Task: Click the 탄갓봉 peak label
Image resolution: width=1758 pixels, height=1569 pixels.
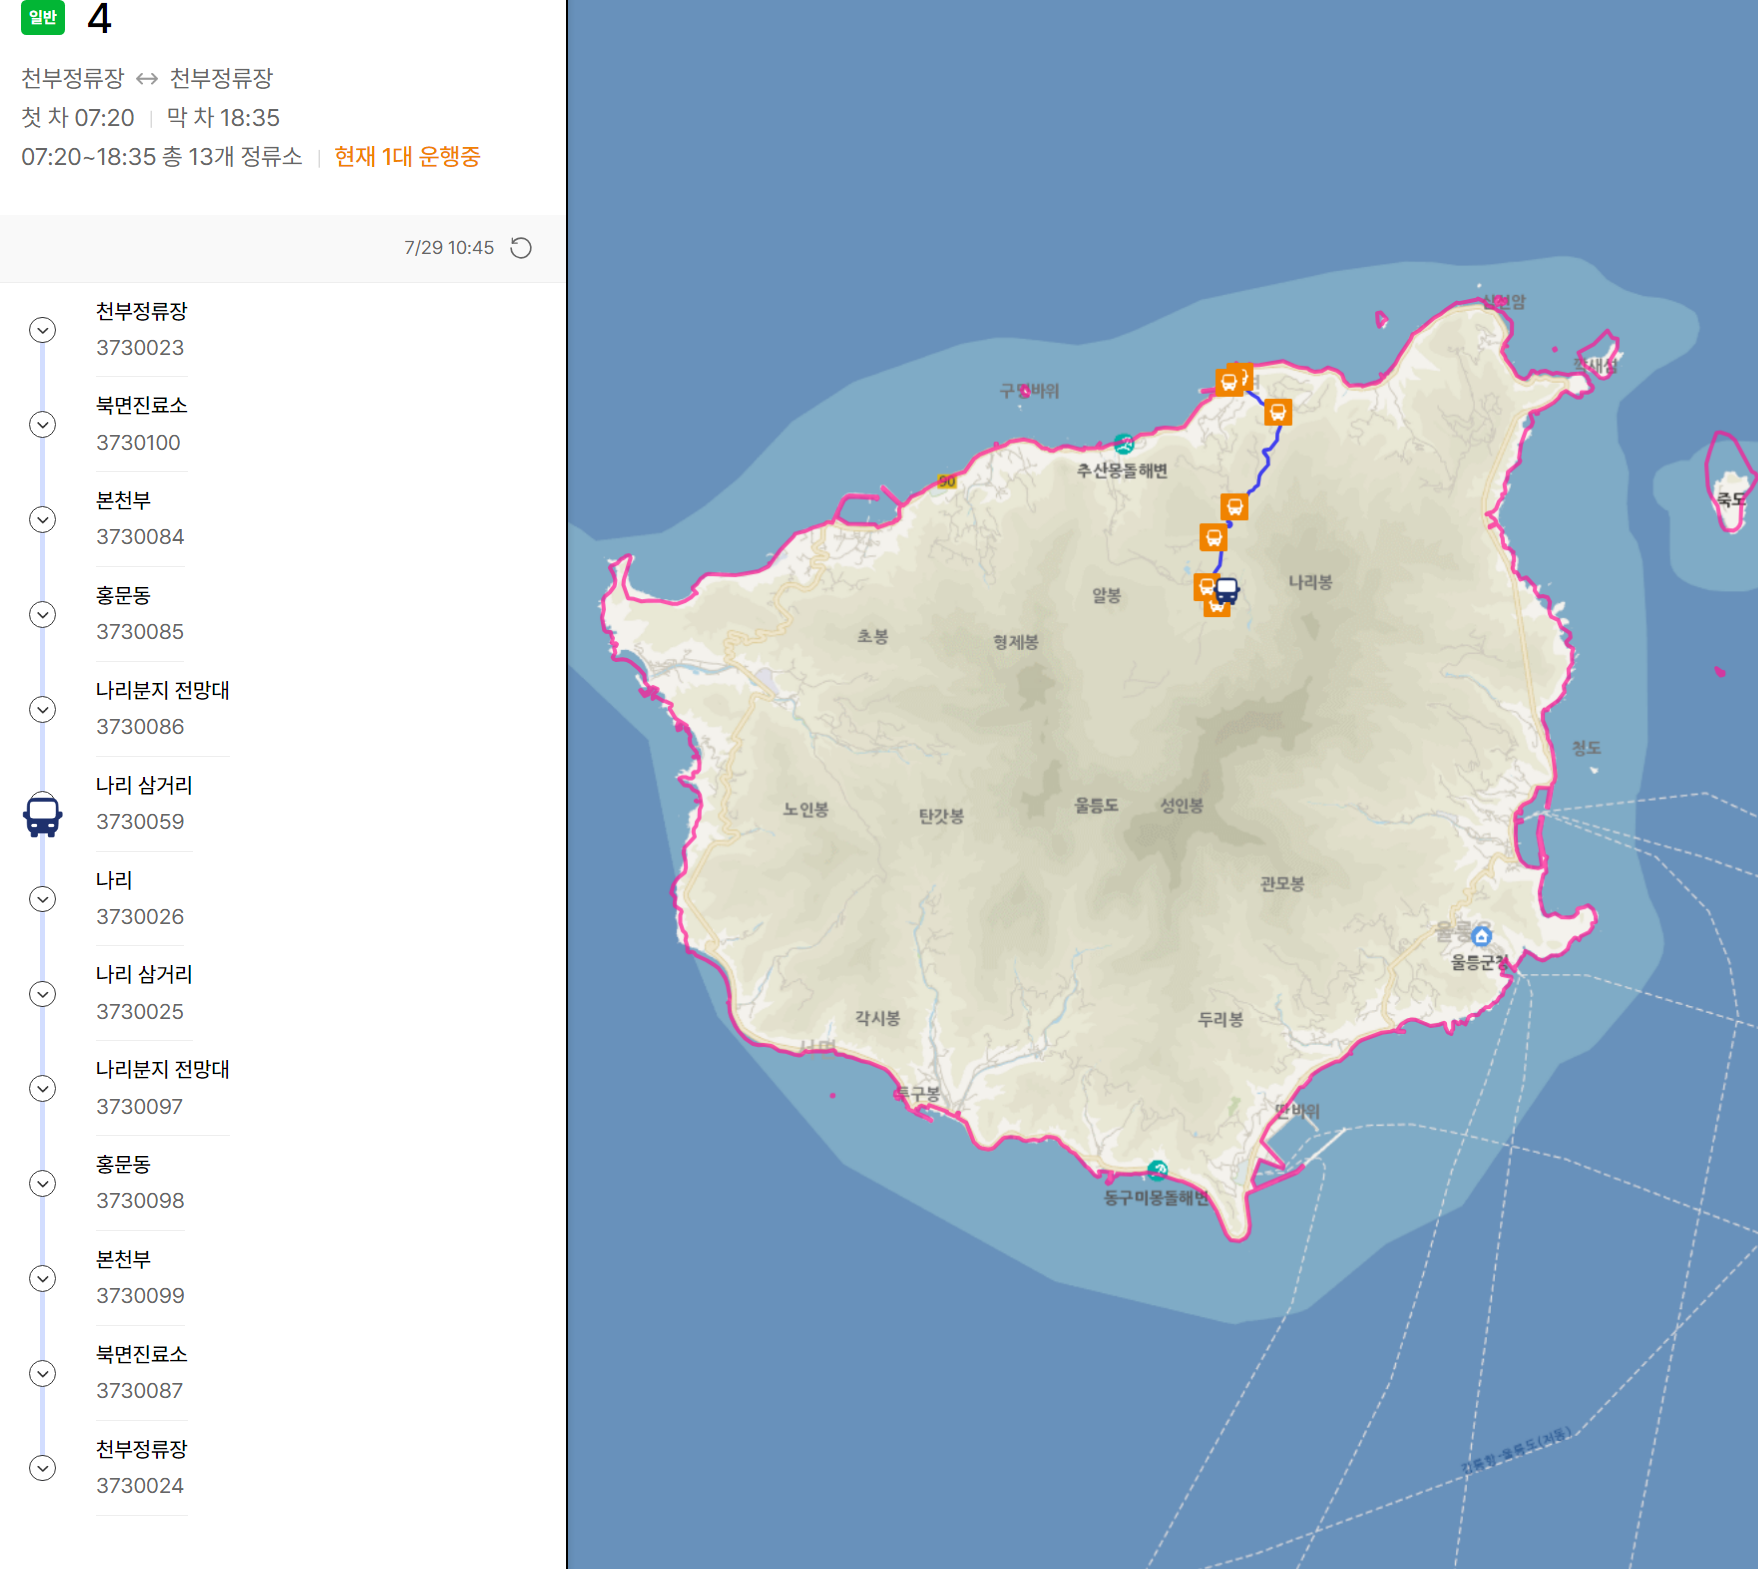Action: [942, 816]
